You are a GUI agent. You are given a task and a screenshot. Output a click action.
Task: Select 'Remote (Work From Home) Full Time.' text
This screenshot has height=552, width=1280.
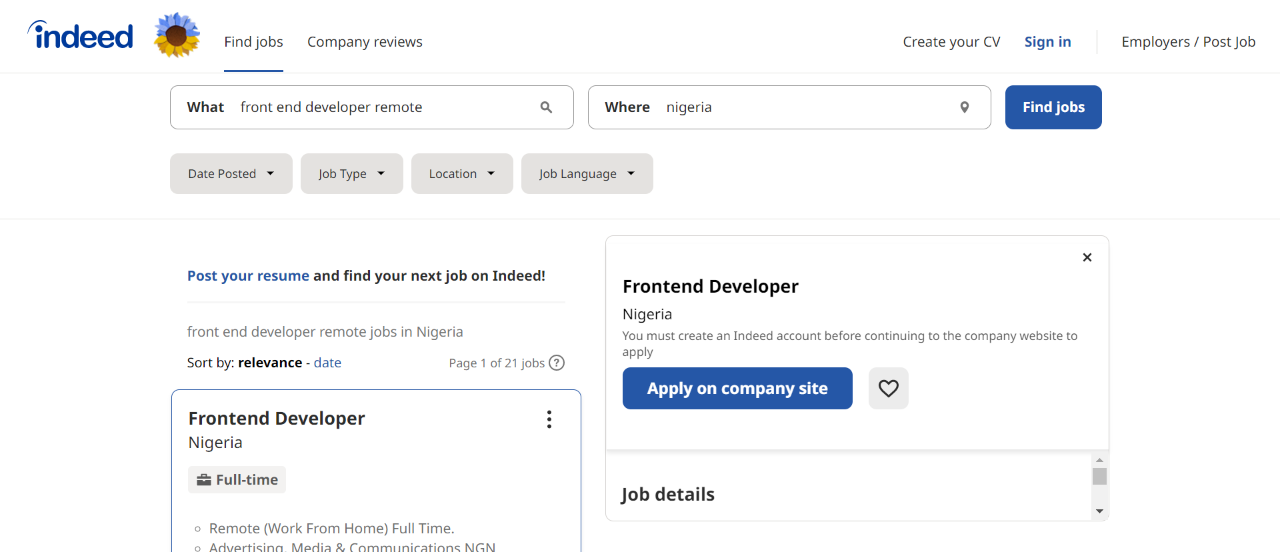331,528
